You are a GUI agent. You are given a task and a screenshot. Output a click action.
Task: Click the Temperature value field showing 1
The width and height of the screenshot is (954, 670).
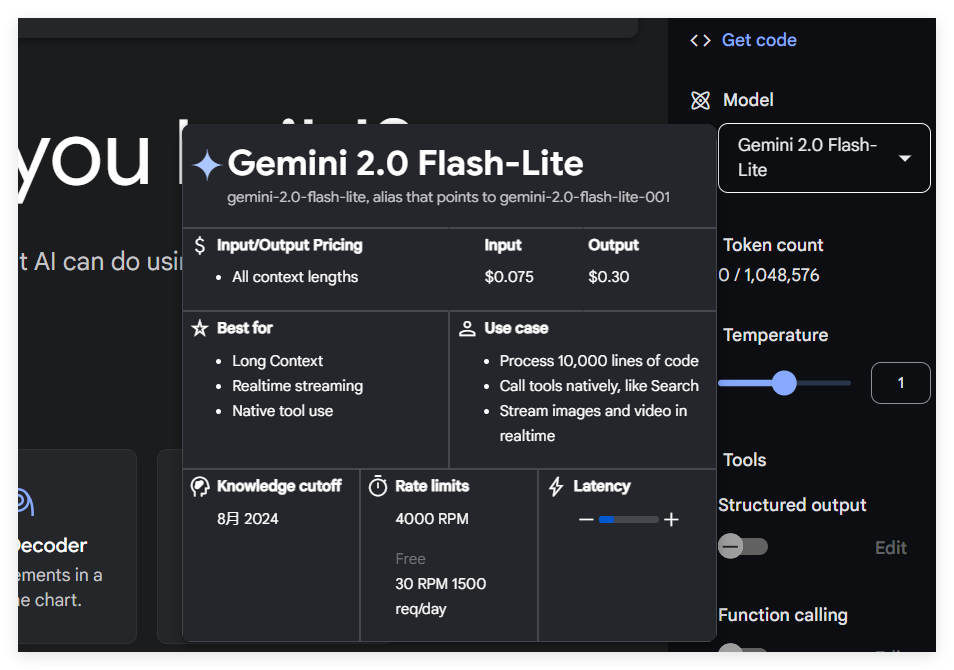click(900, 383)
